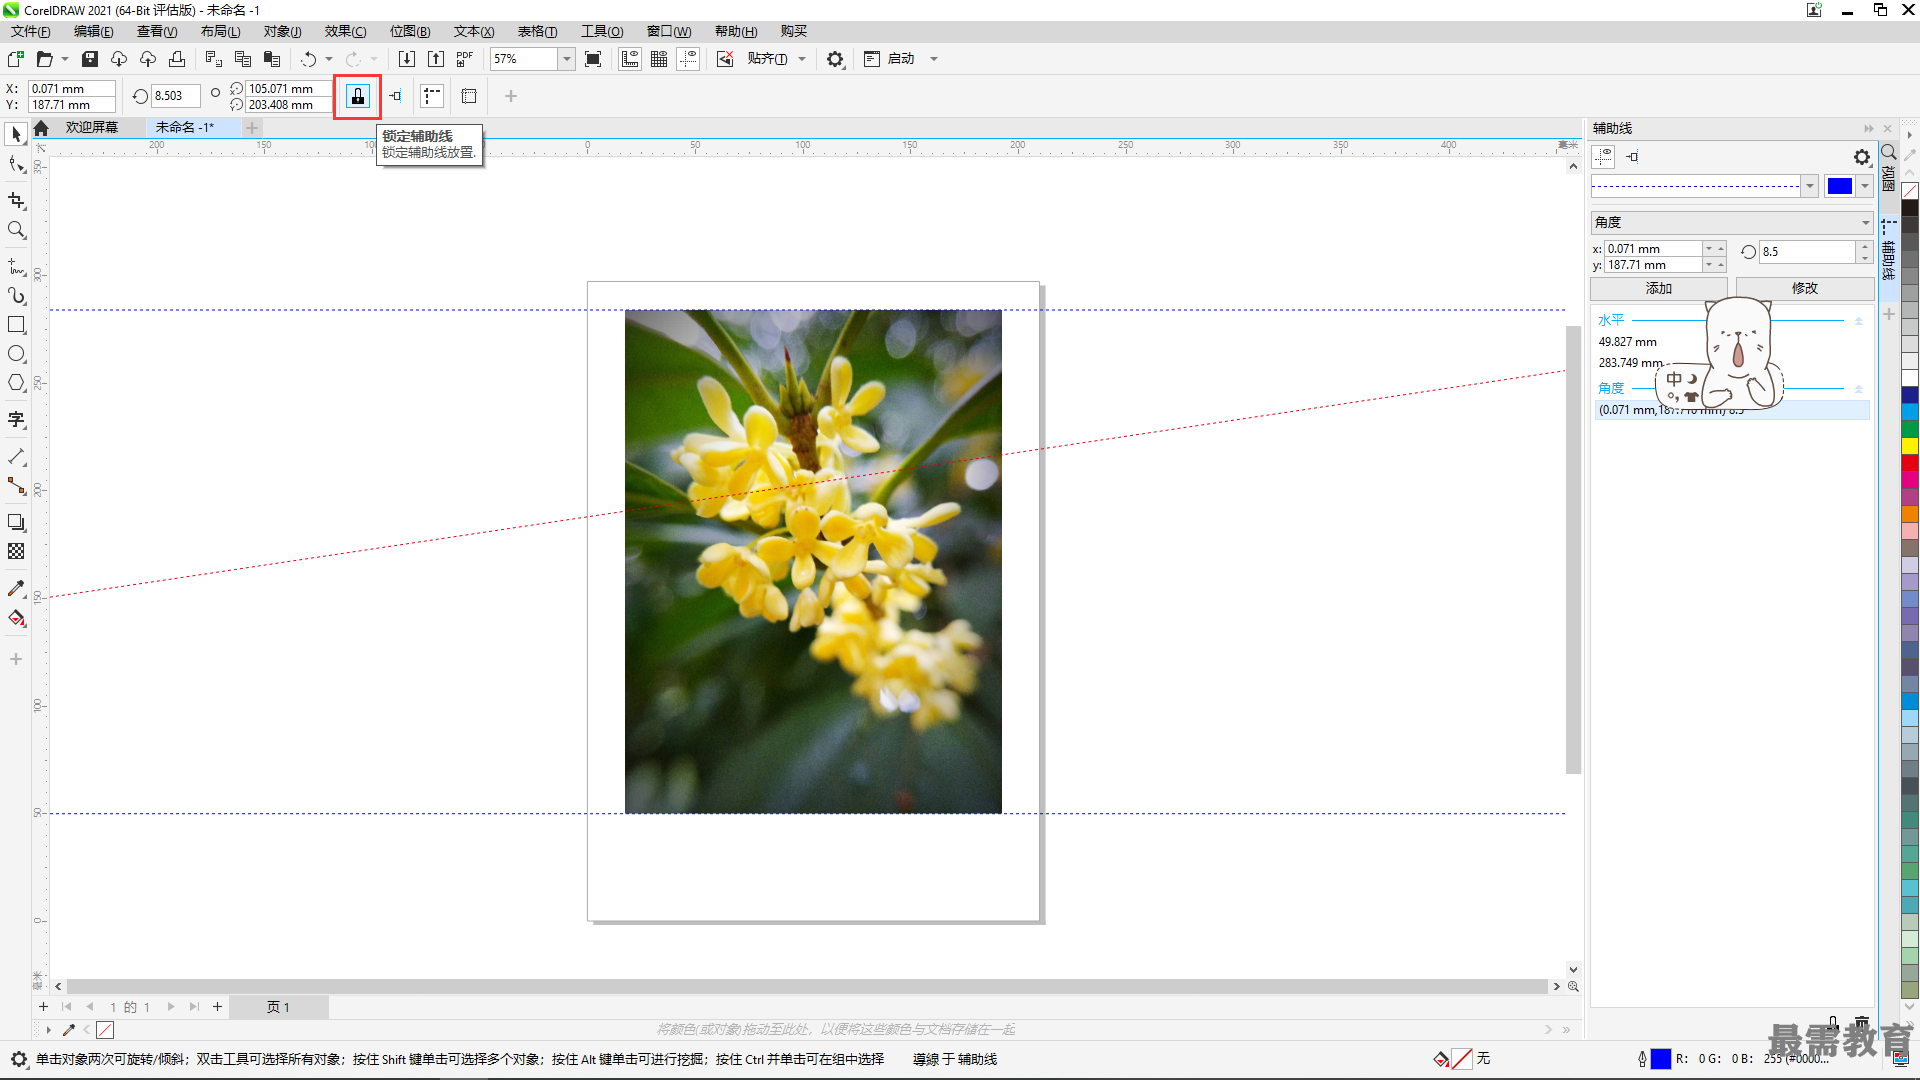Select the Drop Shadow tool
Image resolution: width=1920 pixels, height=1080 pixels.
[16, 523]
